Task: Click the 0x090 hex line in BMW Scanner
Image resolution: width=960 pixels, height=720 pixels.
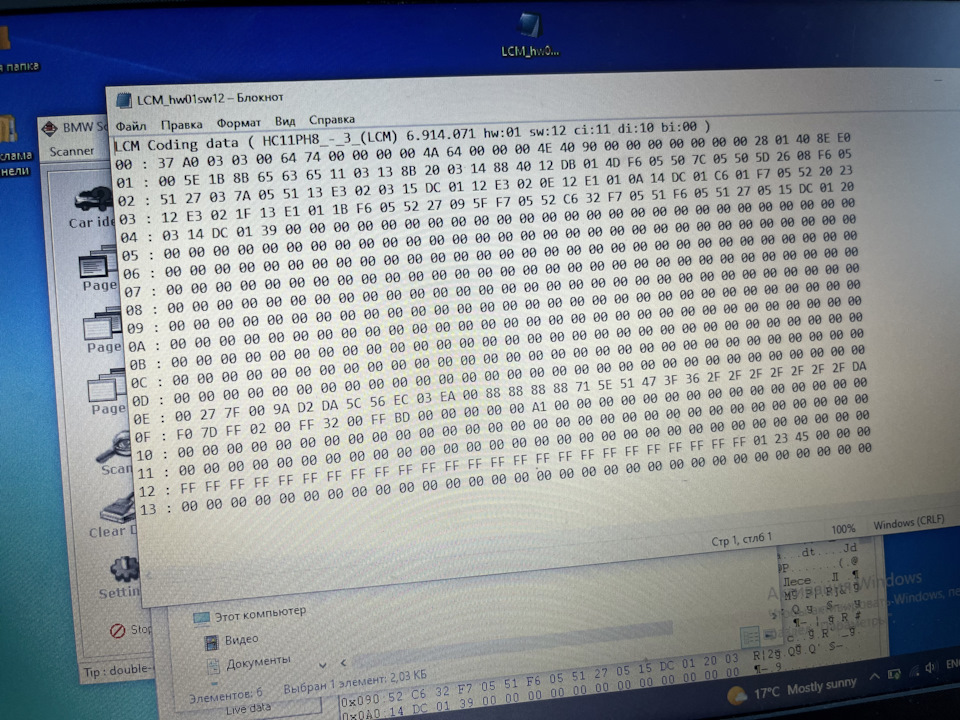Action: [539, 681]
